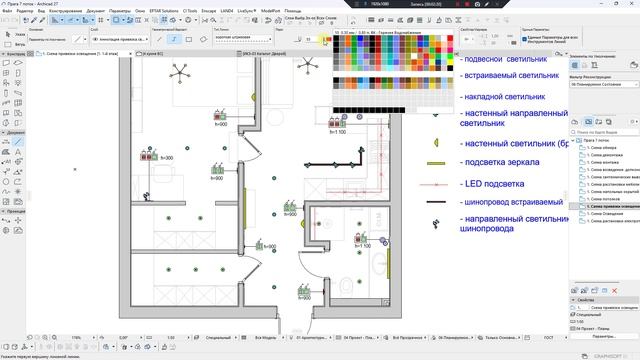Screen dimensions: 640x360
Task: Select the Text tool icon
Action: 18,152
